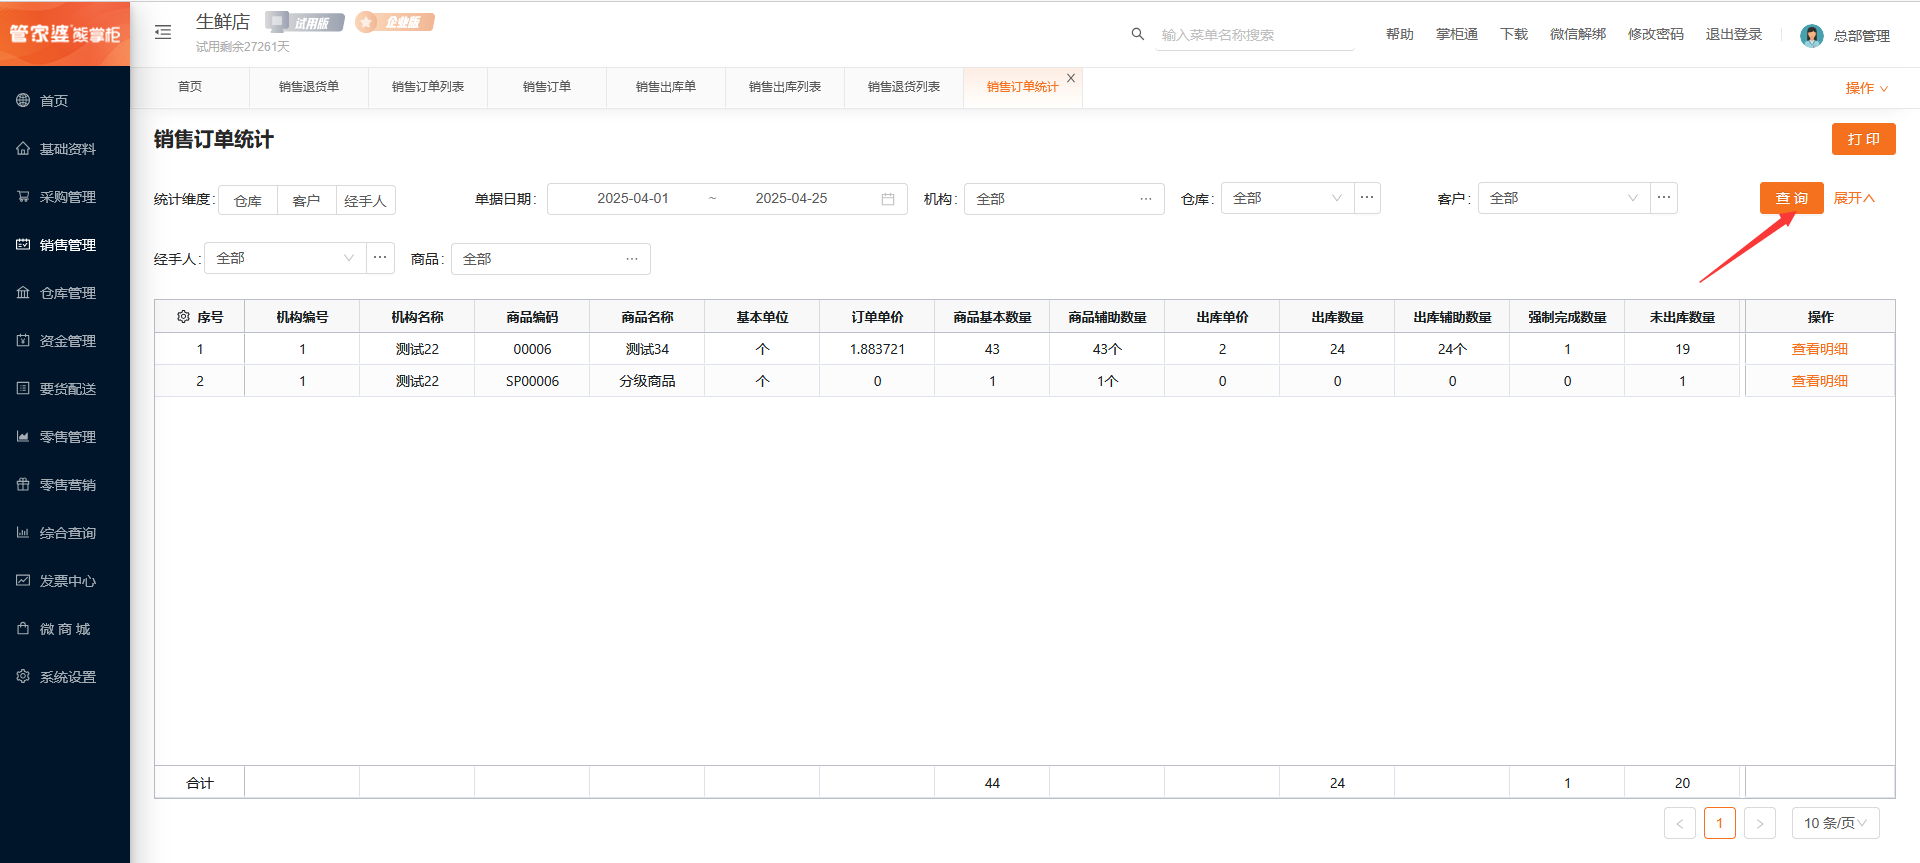
Task: Select page 1 in pagination
Action: click(1720, 823)
